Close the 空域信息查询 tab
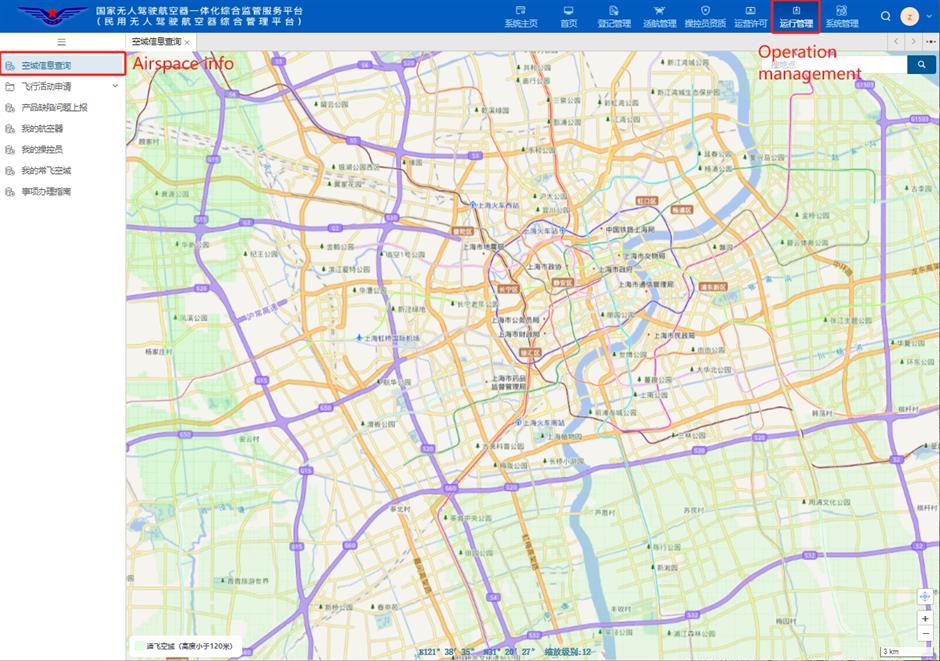The width and height of the screenshot is (940, 661). pos(187,42)
